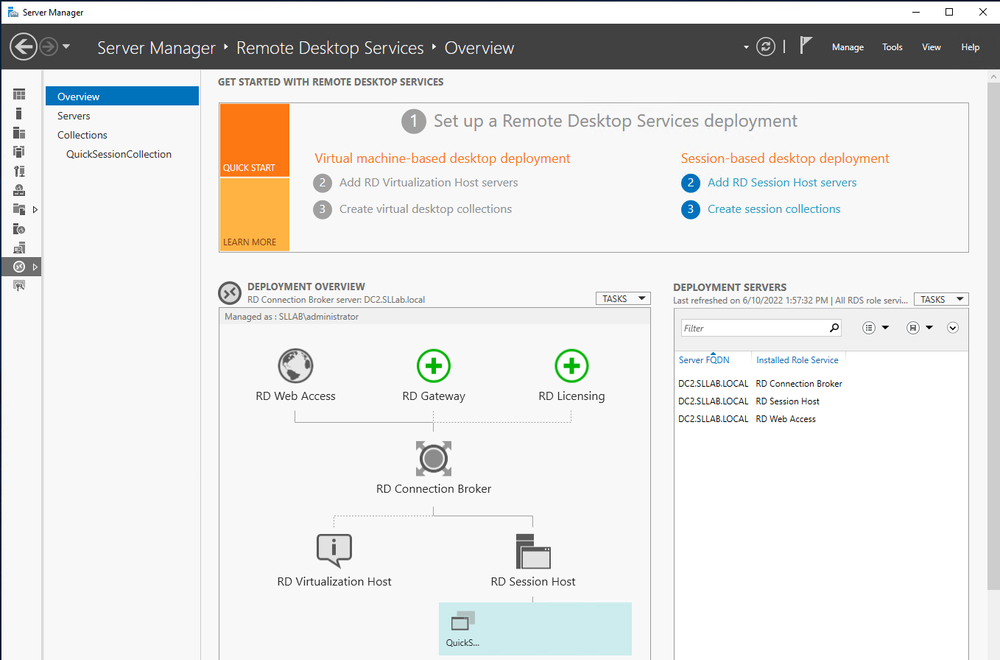Click the LEARN MORE tile
1000x660 pixels.
pyautogui.click(x=254, y=214)
